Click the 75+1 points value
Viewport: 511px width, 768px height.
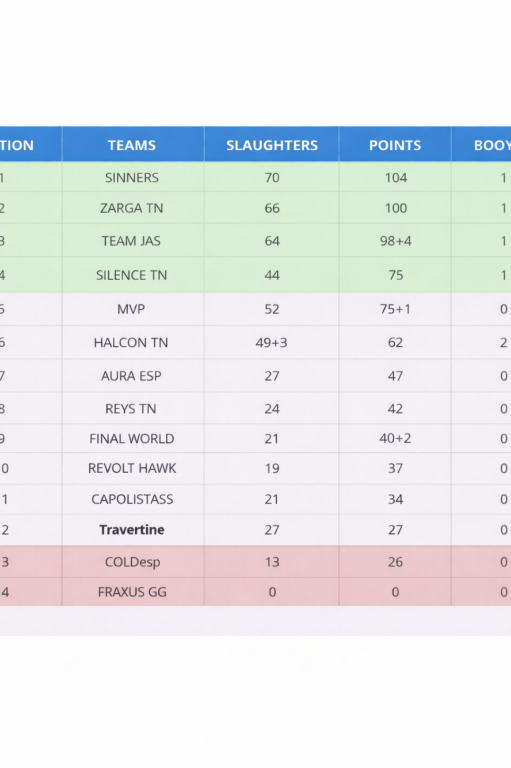coord(395,309)
